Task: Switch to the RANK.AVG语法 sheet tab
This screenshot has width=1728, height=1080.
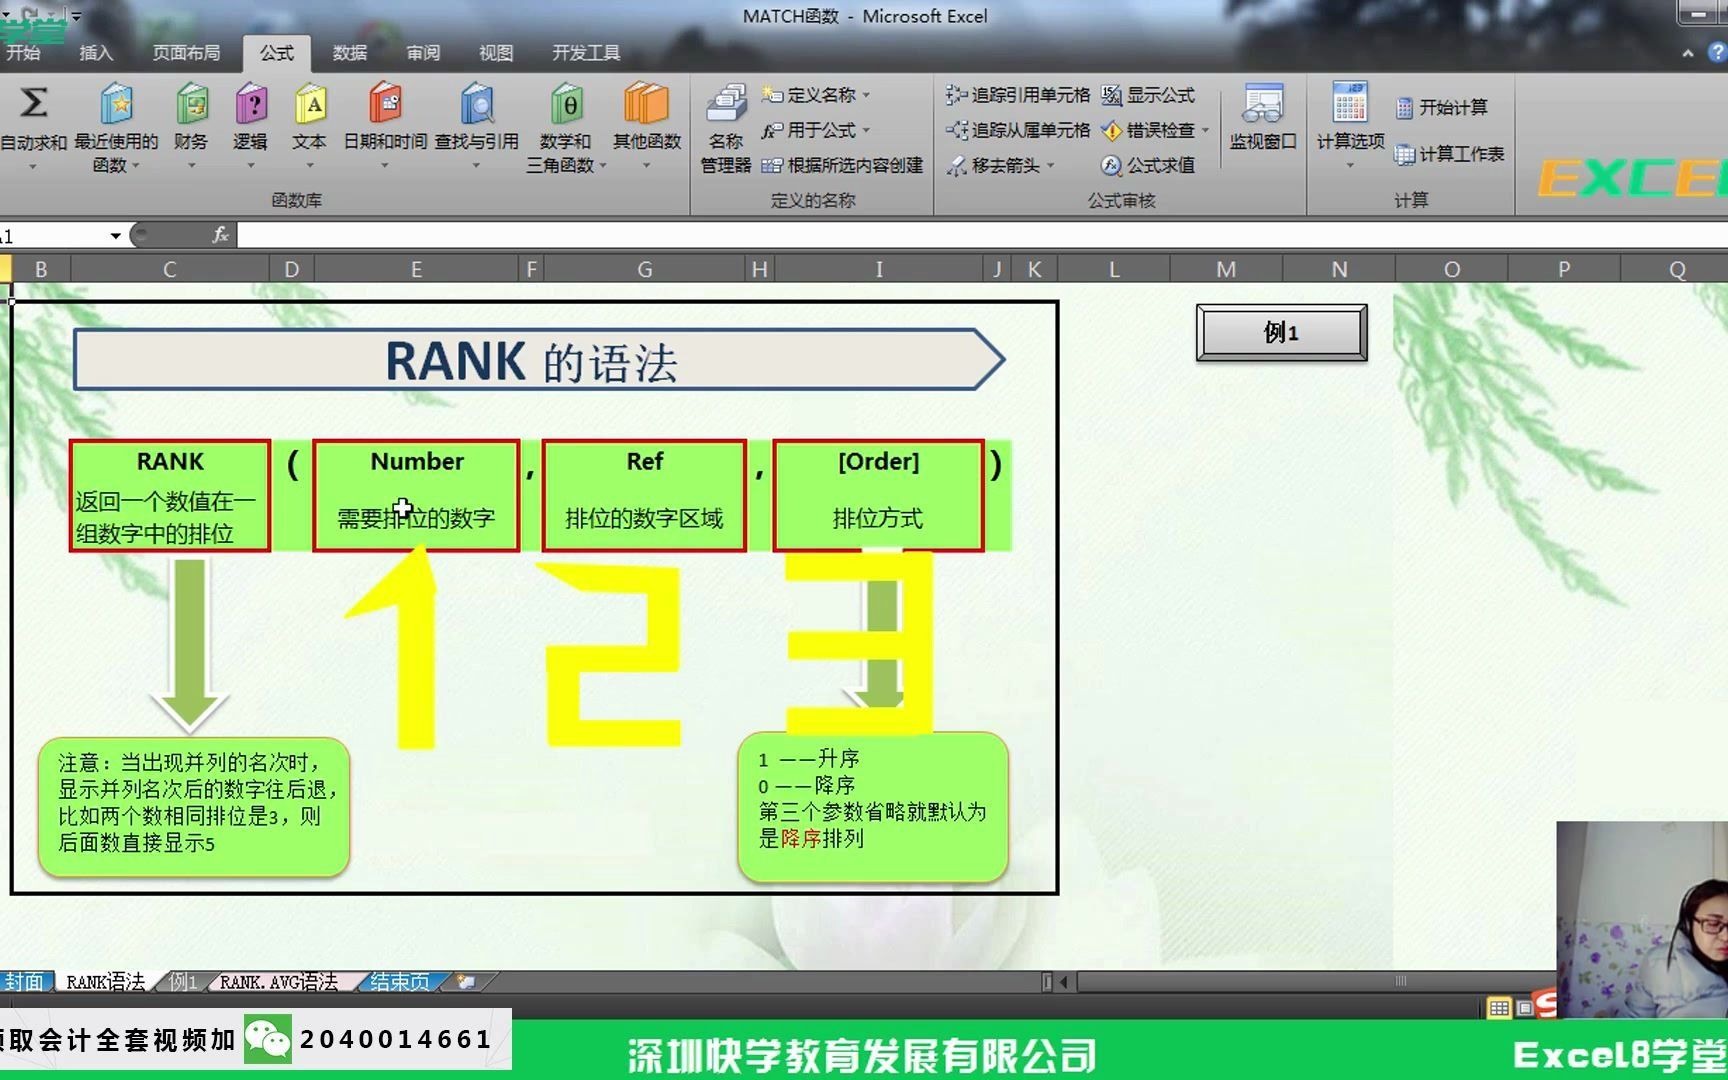Action: 277,981
